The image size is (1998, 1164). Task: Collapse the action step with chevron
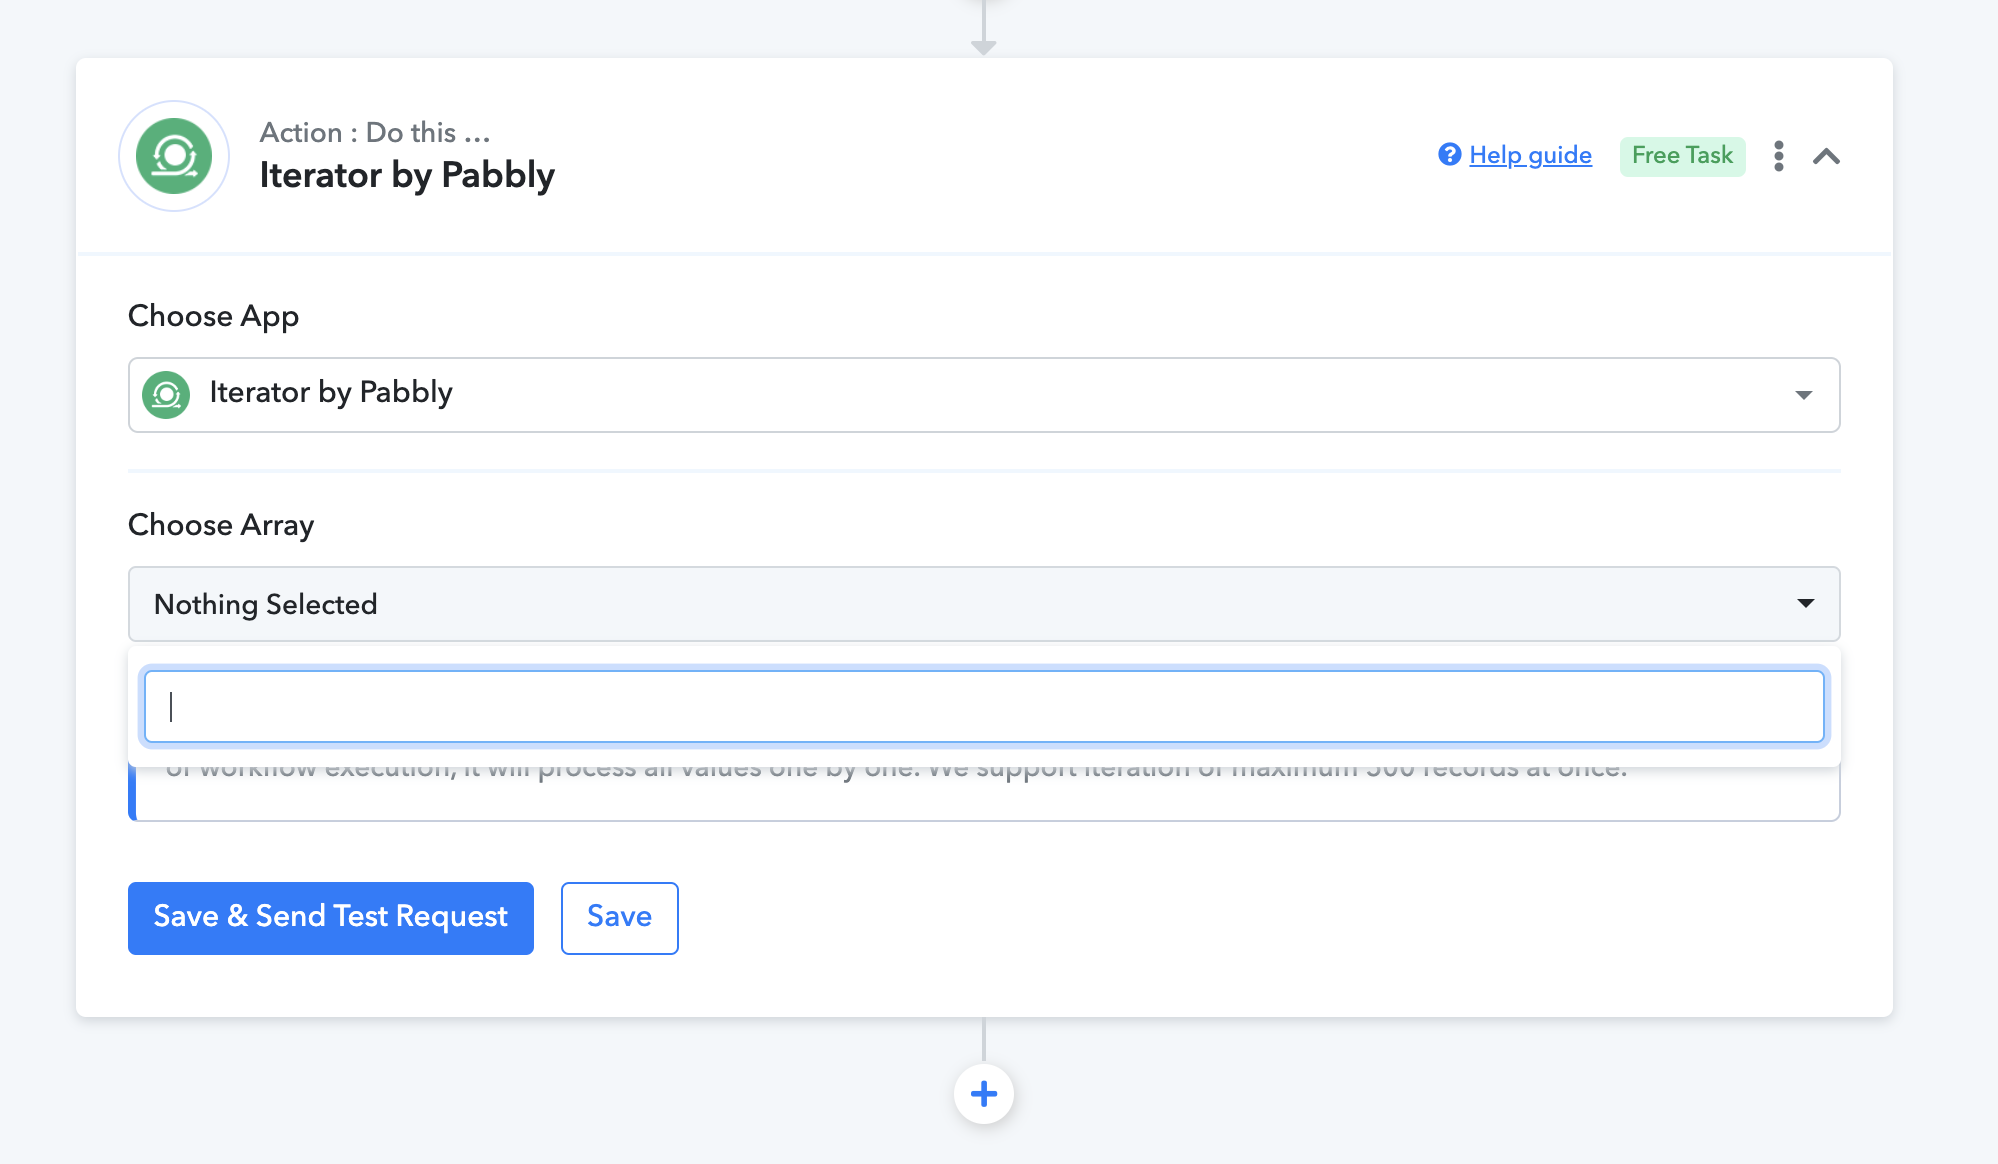click(x=1826, y=156)
